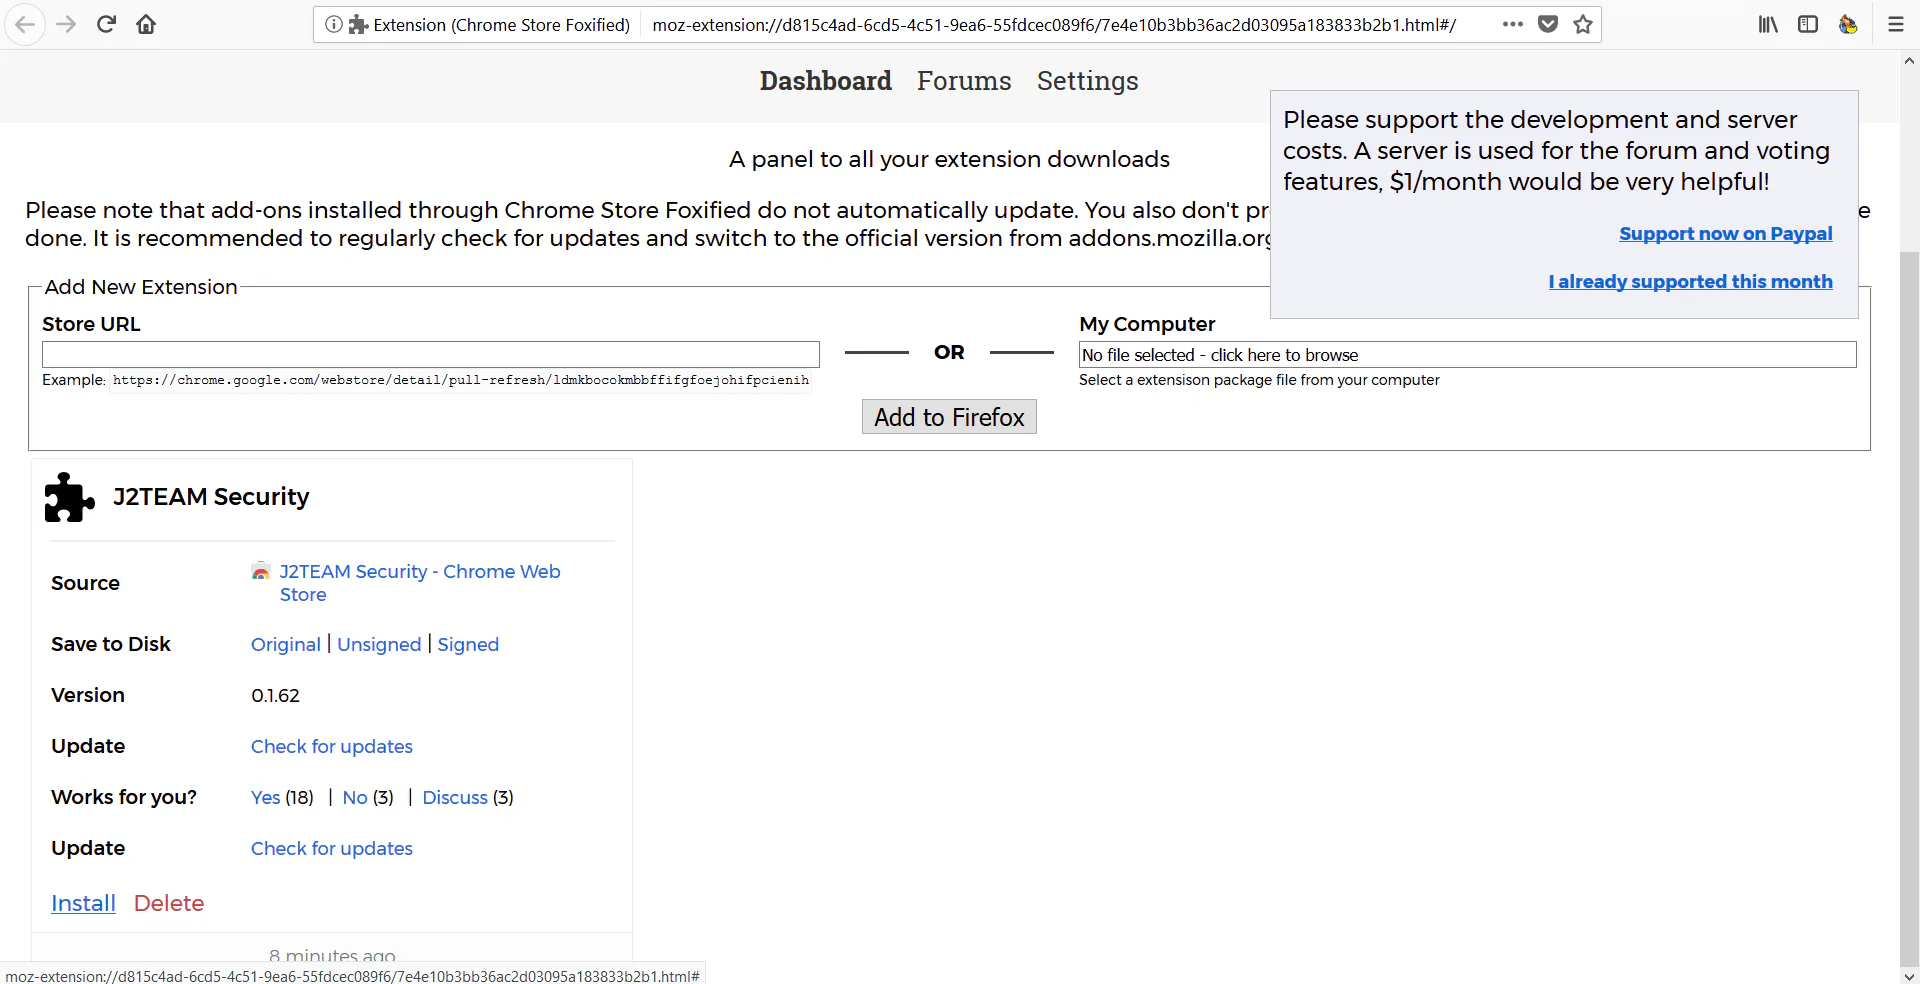Open the Firefox Home page icon
Viewport: 1920px width, 984px height.
[x=146, y=25]
